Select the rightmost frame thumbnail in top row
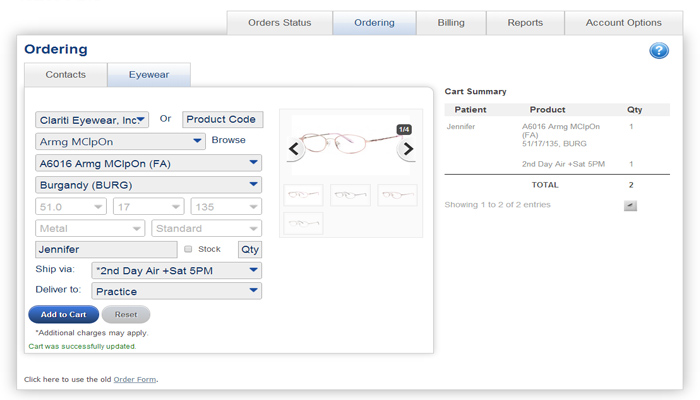Image resolution: width=700 pixels, height=400 pixels. 397,195
